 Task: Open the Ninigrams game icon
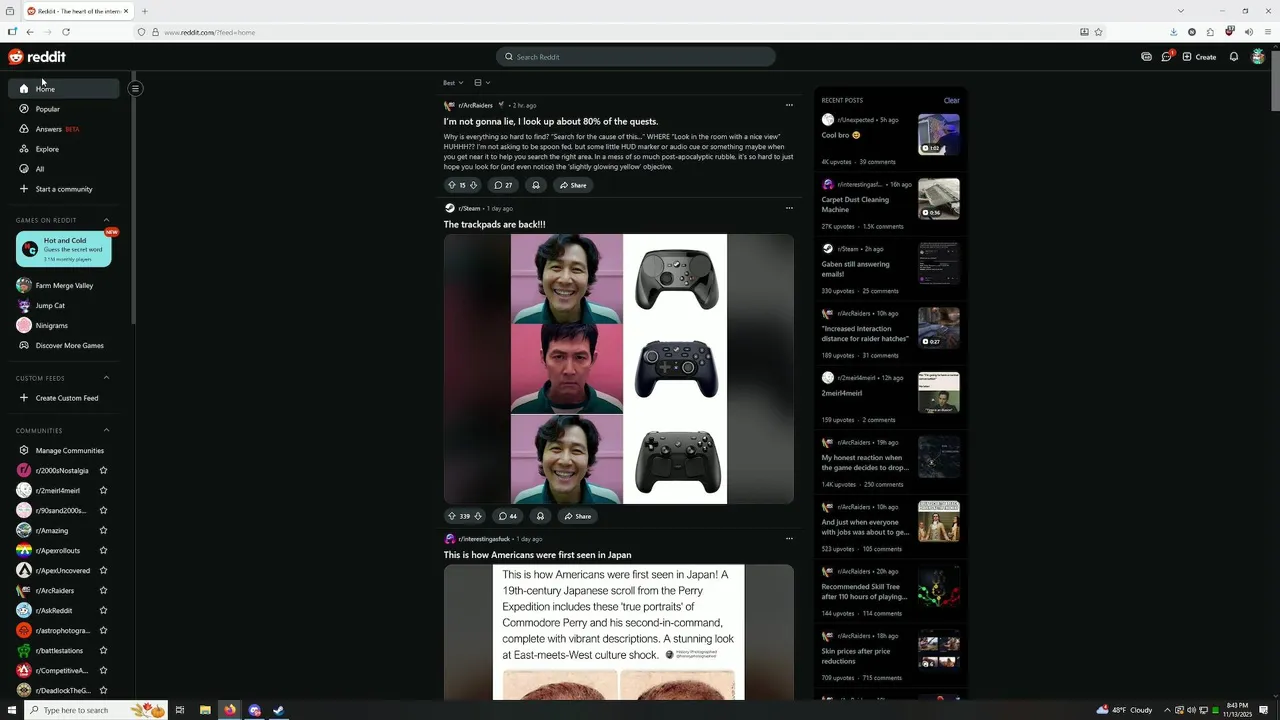24,325
